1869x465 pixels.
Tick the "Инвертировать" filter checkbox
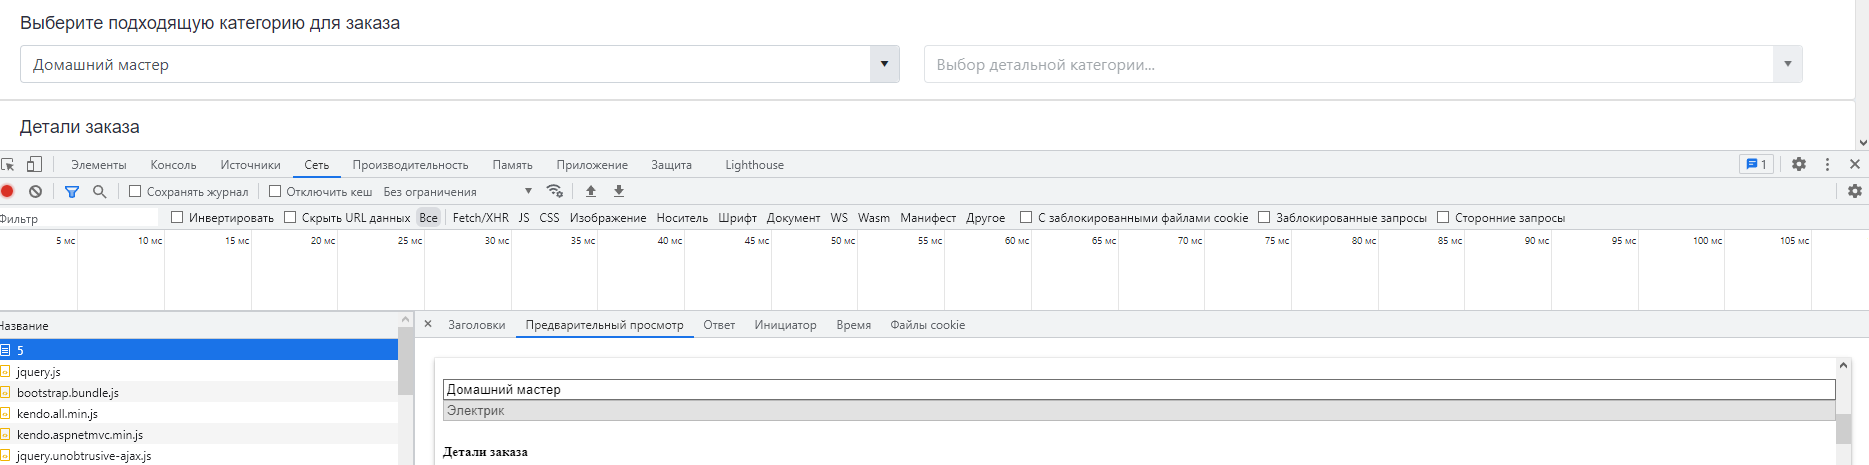click(x=177, y=217)
